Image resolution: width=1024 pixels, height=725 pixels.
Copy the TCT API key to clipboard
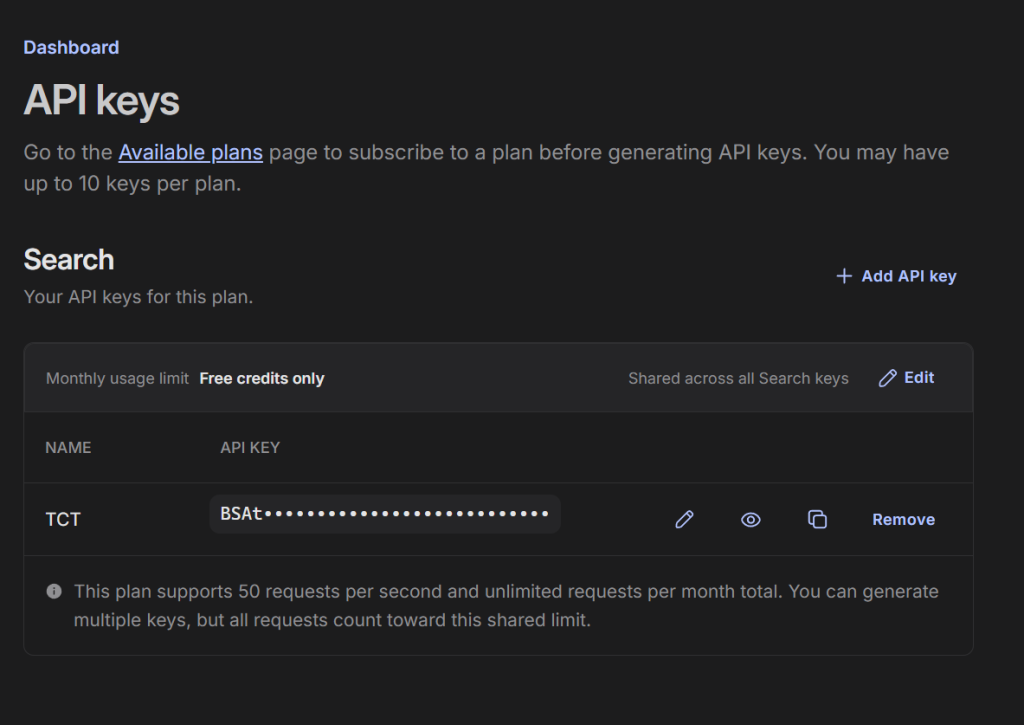[x=818, y=519]
